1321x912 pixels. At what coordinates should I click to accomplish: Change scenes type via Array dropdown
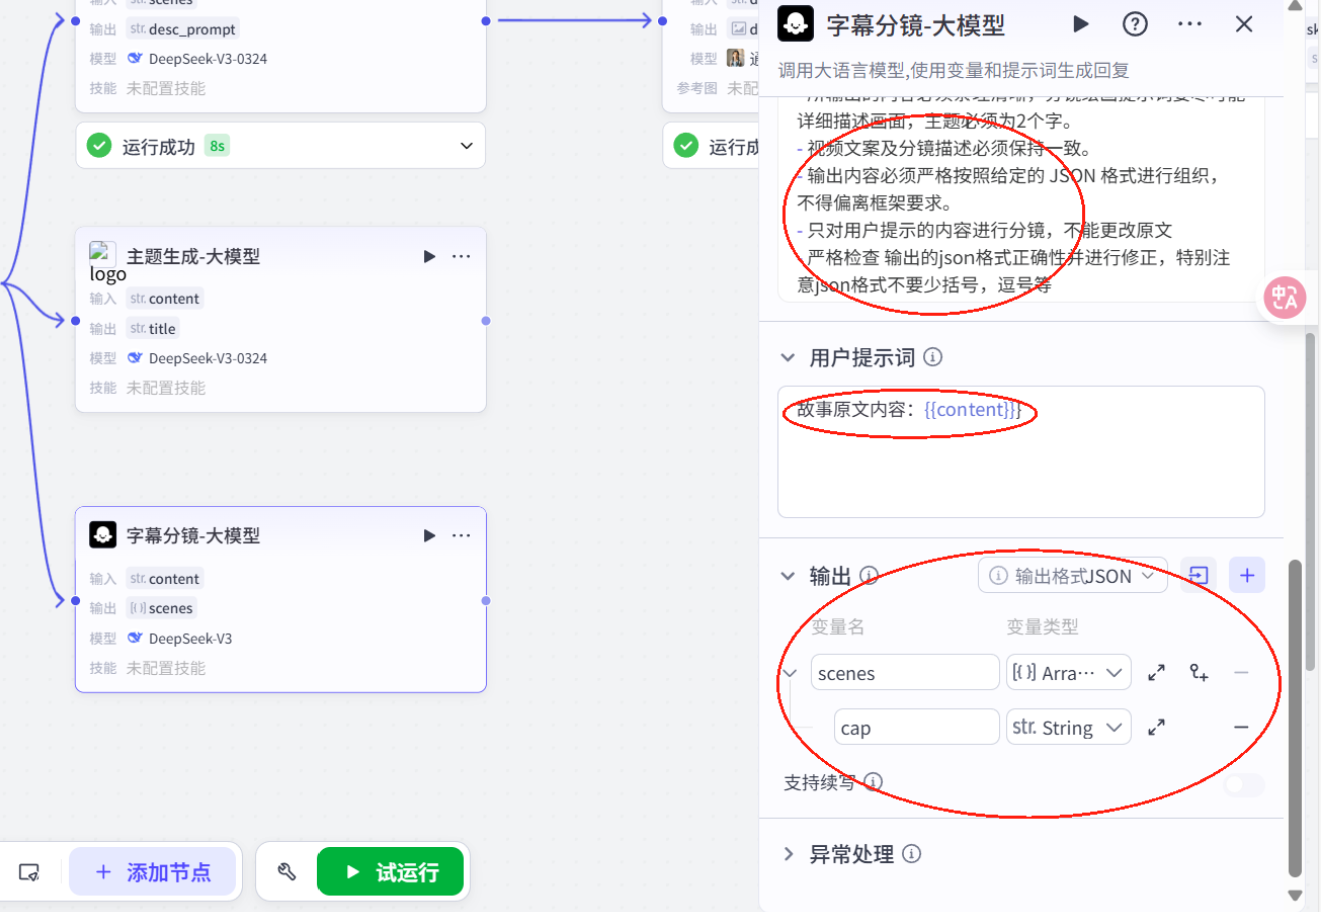[x=1068, y=672]
